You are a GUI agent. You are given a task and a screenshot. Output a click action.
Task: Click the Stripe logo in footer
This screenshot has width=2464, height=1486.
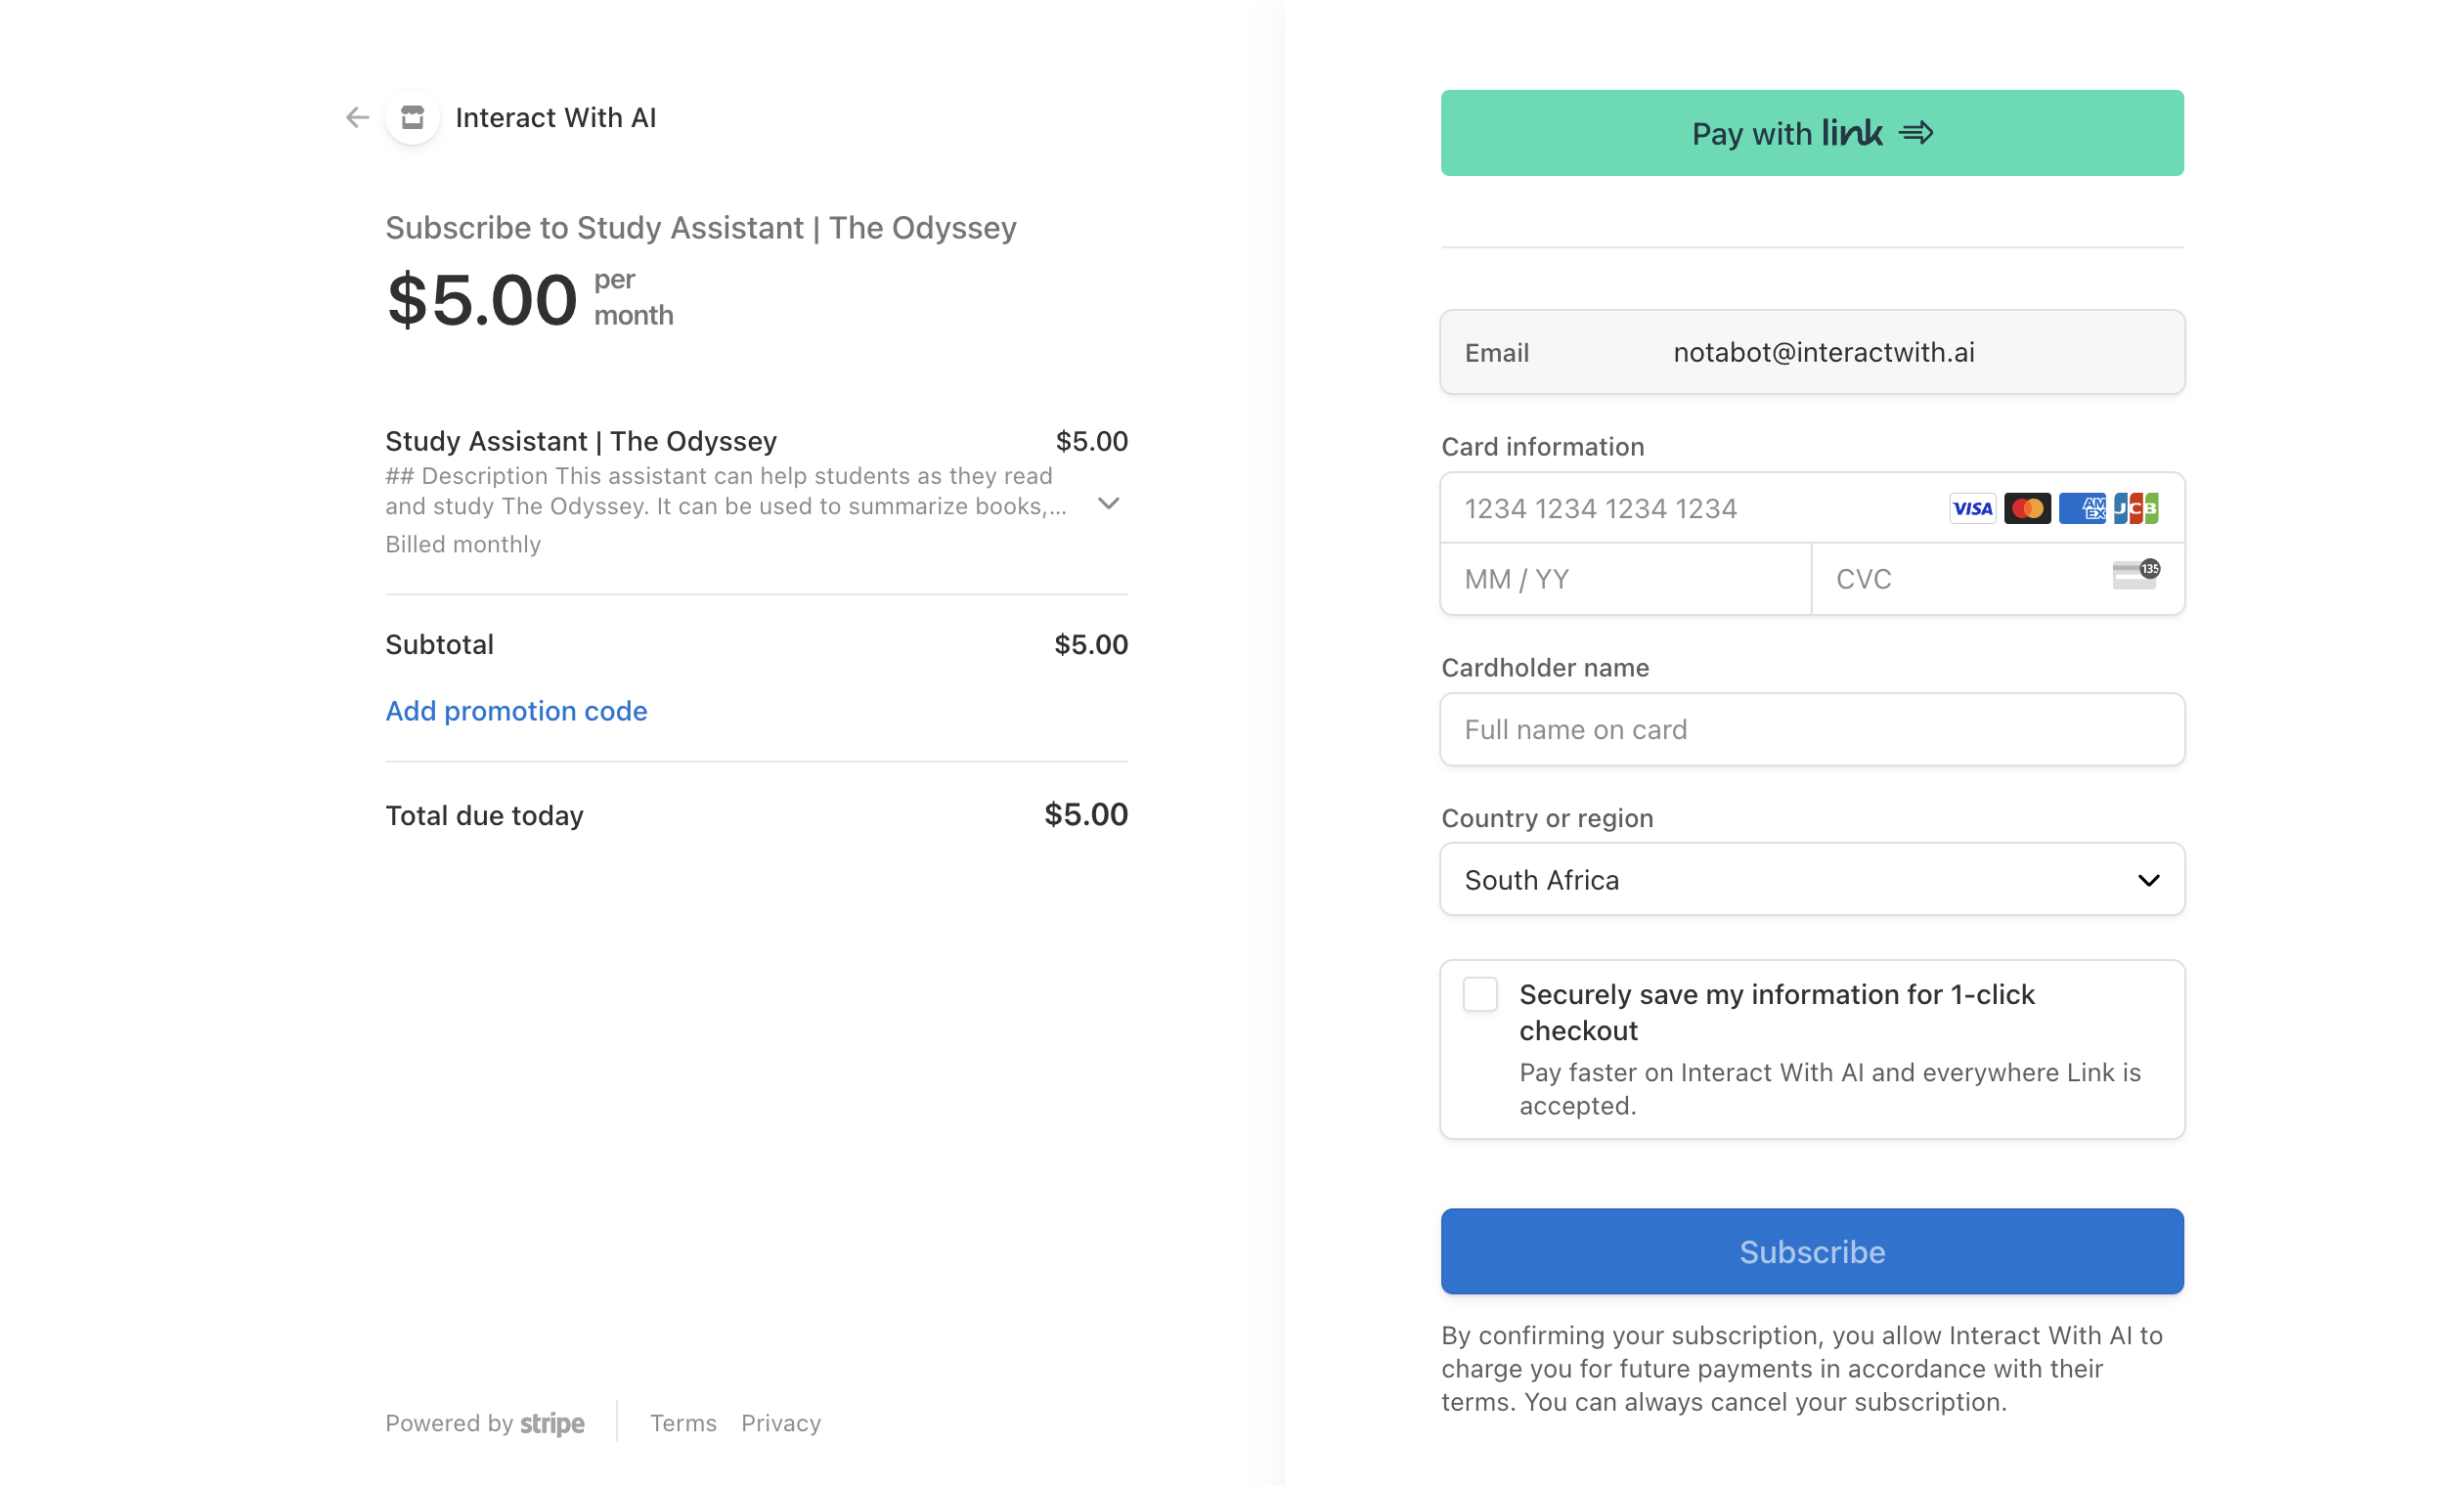[552, 1423]
